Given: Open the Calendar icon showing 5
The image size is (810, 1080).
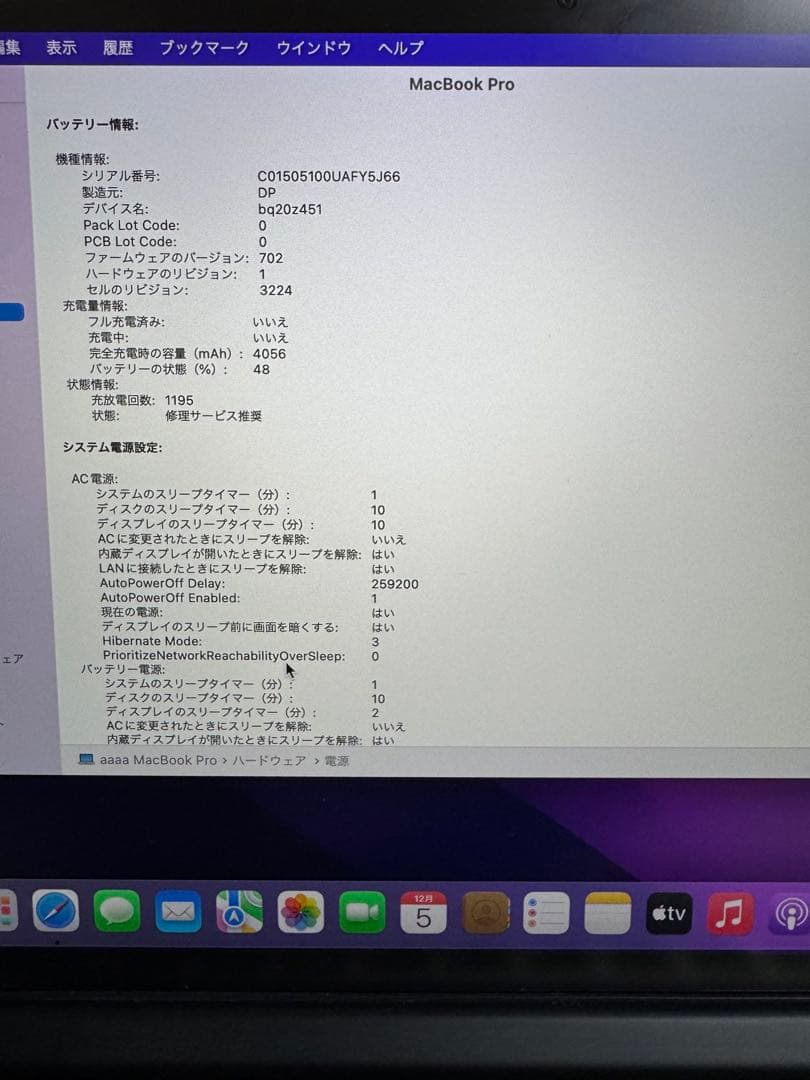Looking at the screenshot, I should click(423, 912).
